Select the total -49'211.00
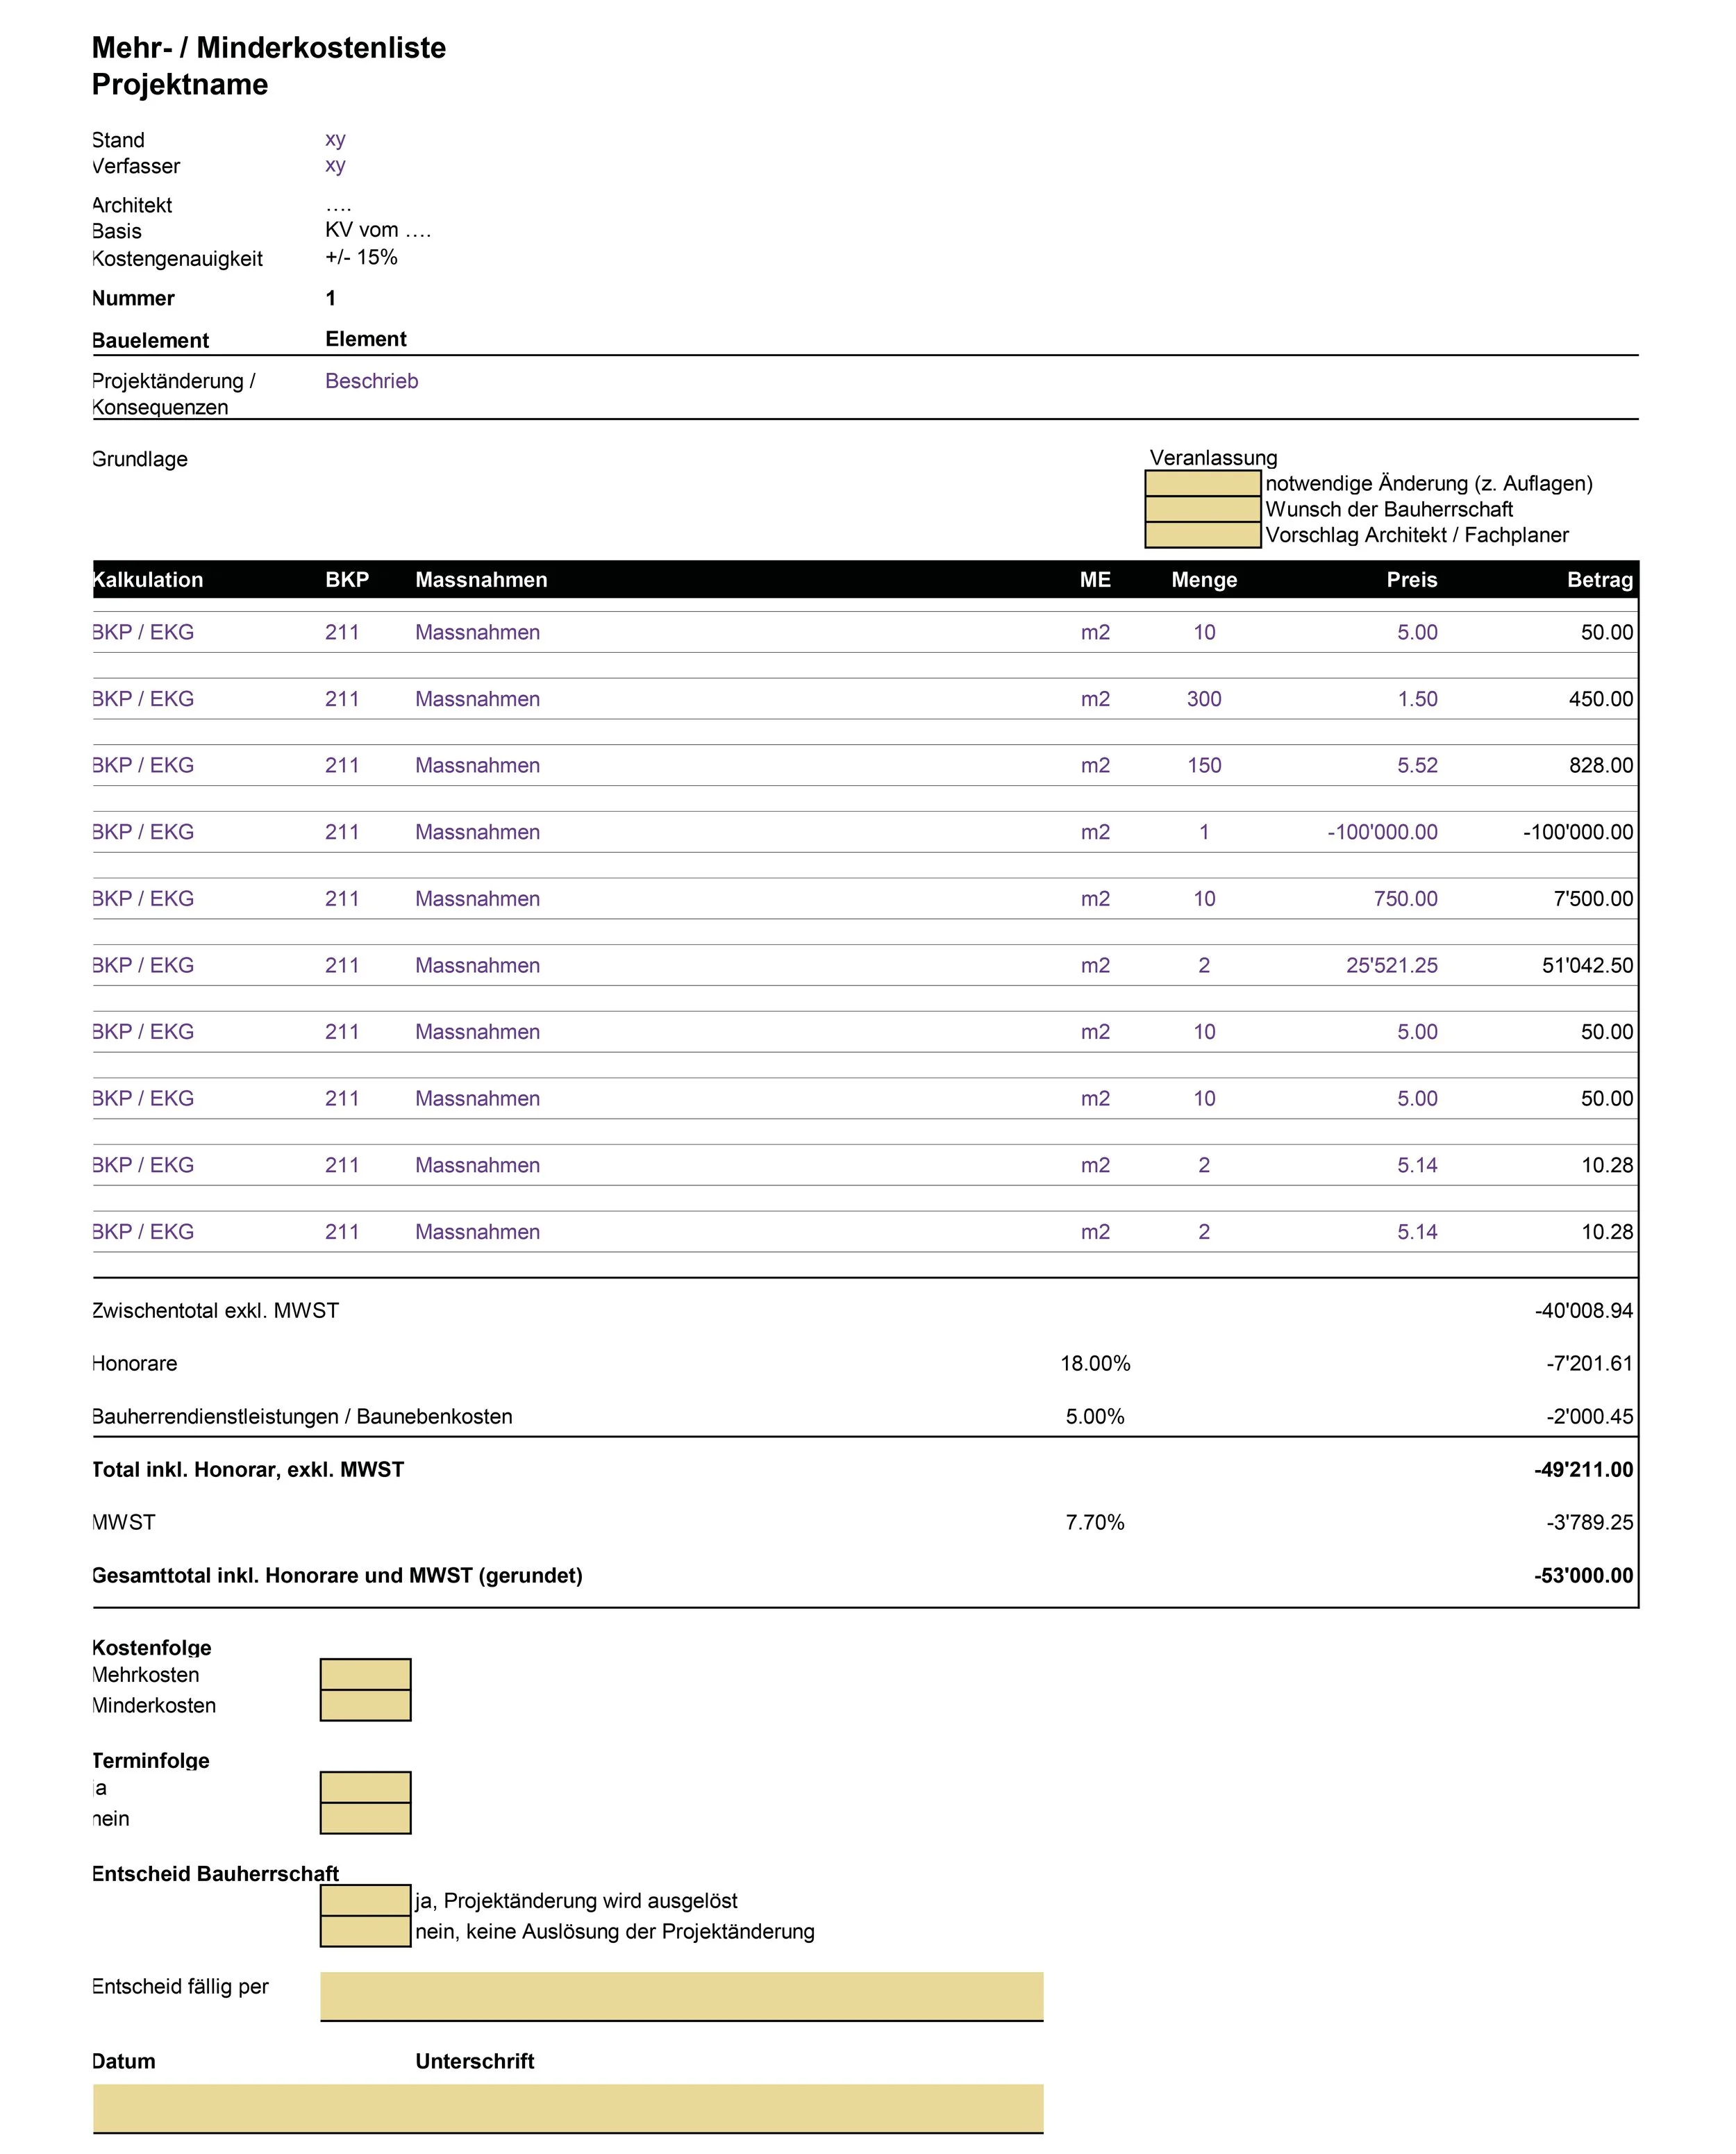The height and width of the screenshot is (2154, 1736). pyautogui.click(x=1584, y=1469)
